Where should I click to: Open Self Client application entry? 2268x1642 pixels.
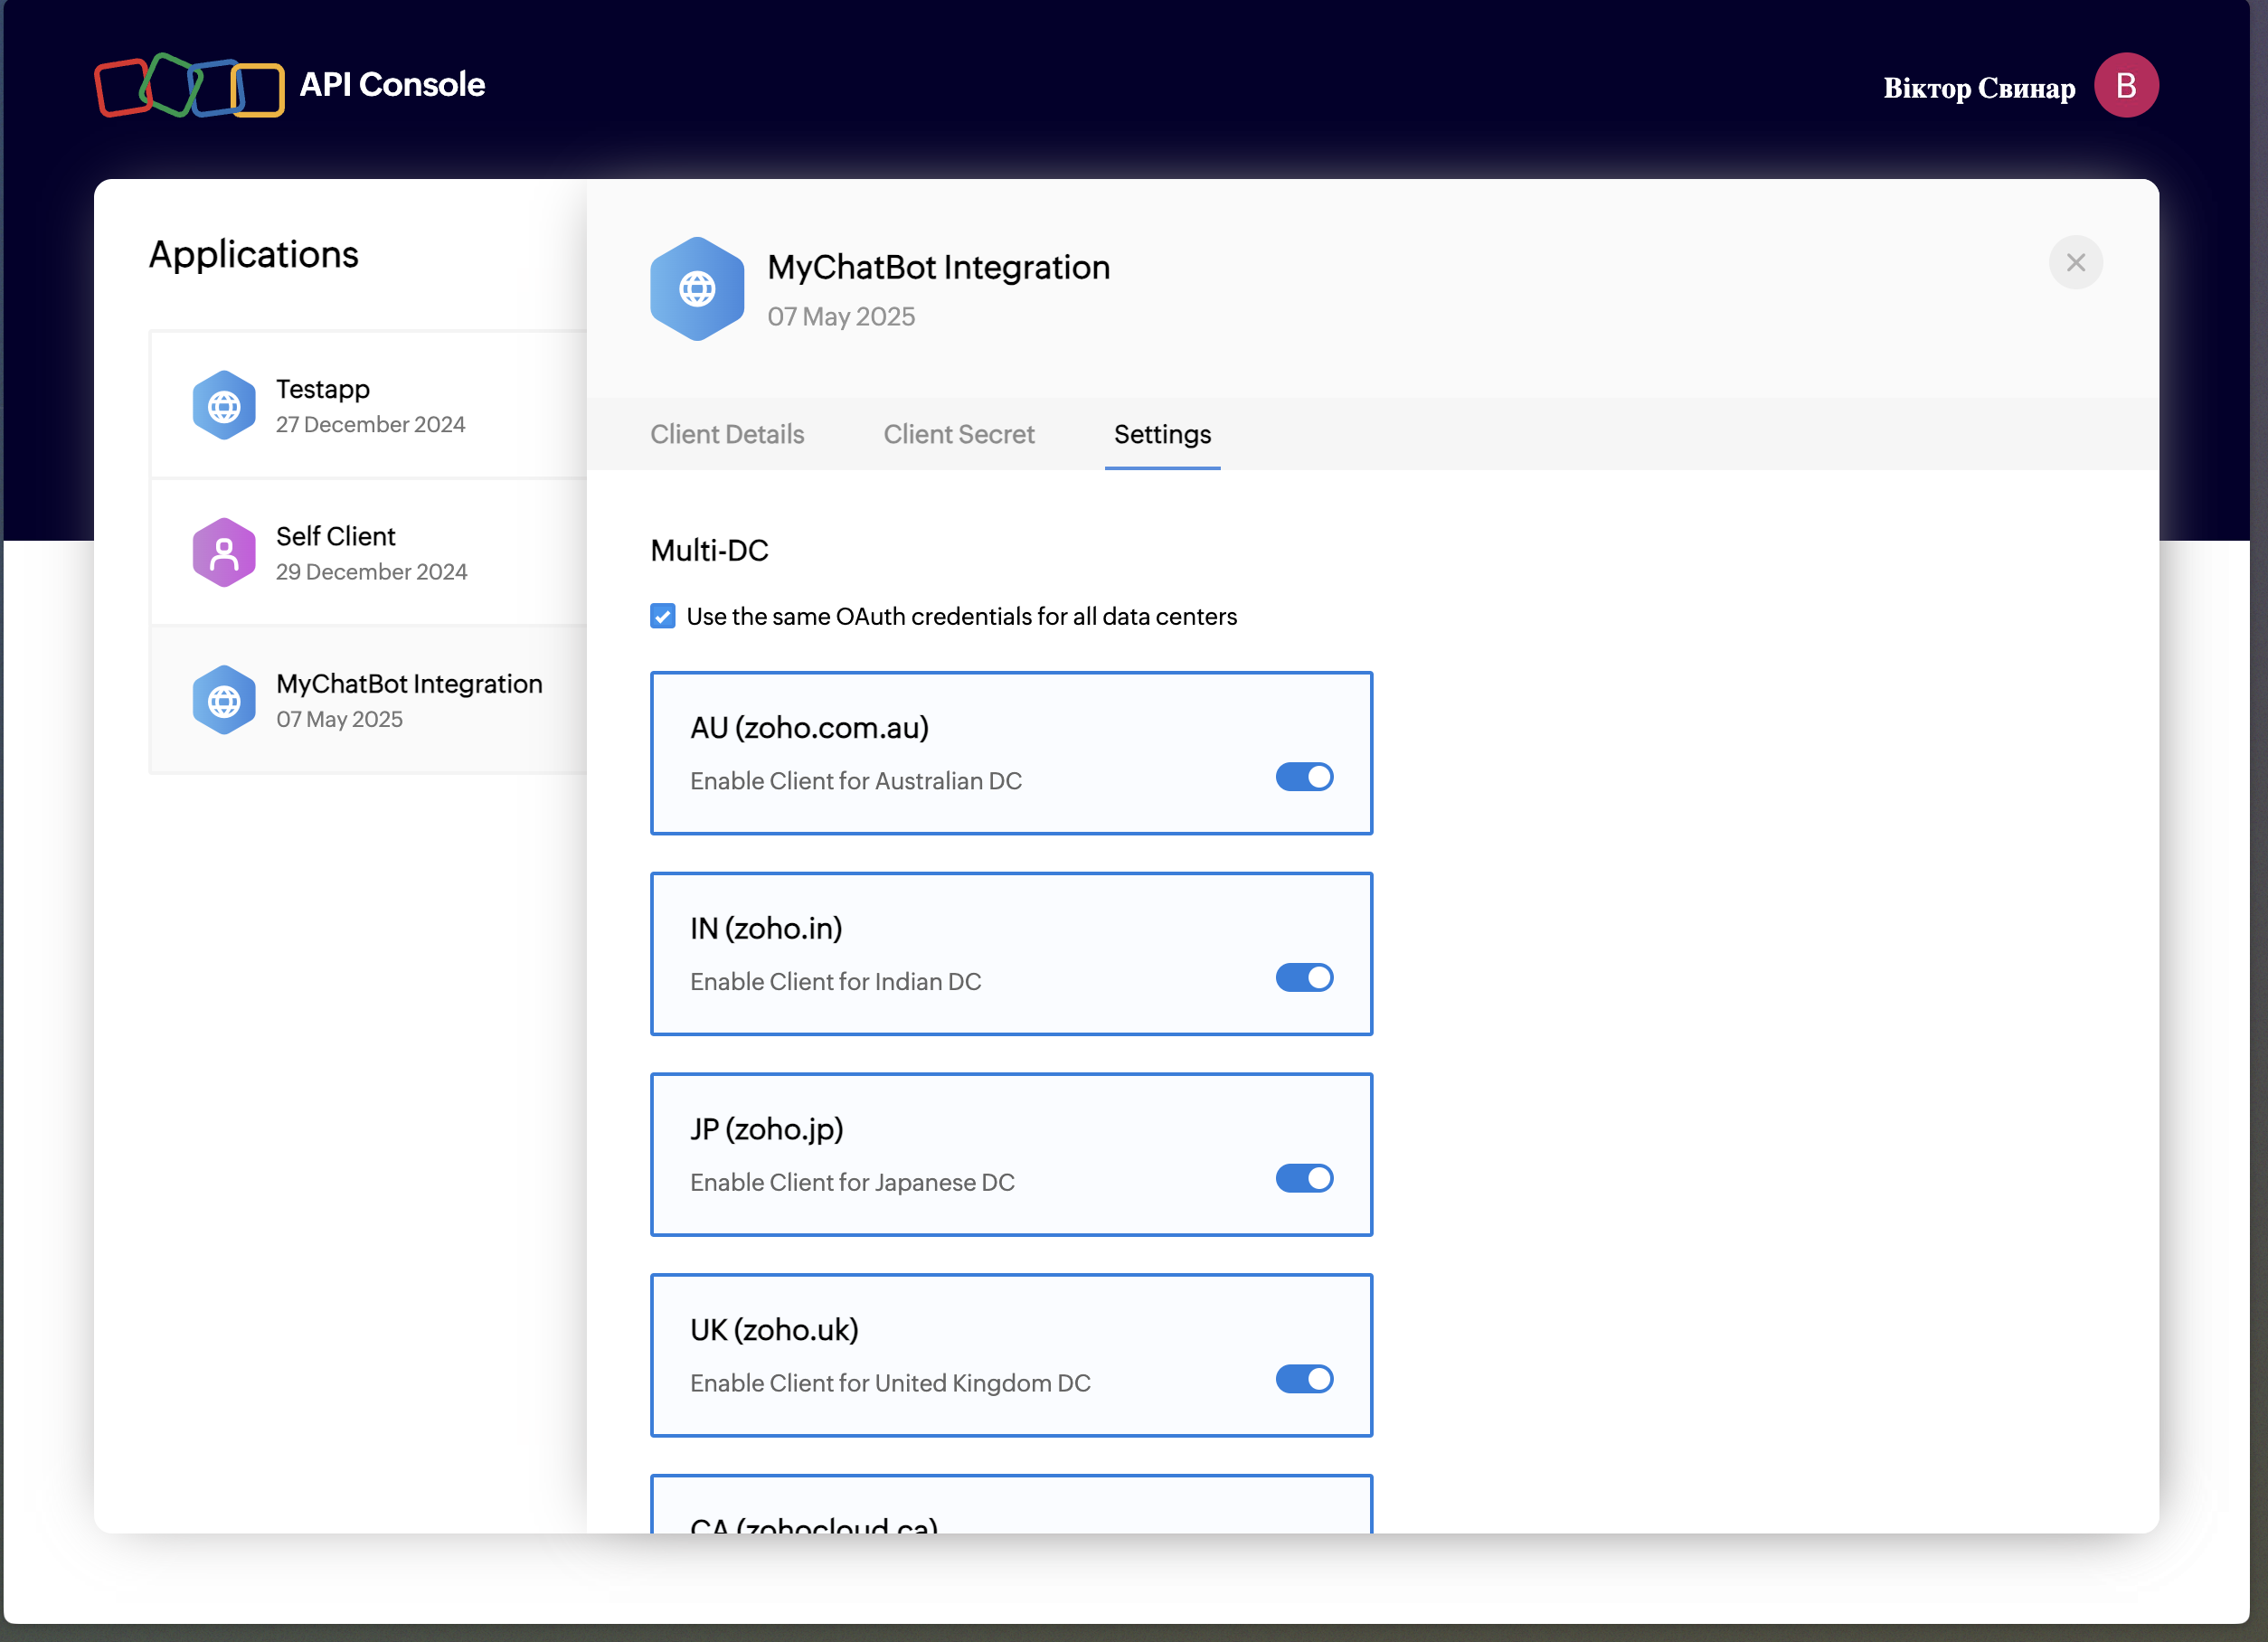click(370, 553)
